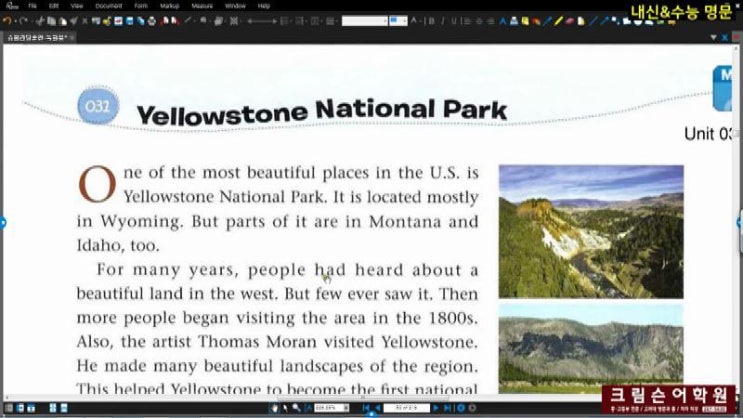Open the line style arrow dropdown
The width and height of the screenshot is (743, 418).
pos(262,21)
